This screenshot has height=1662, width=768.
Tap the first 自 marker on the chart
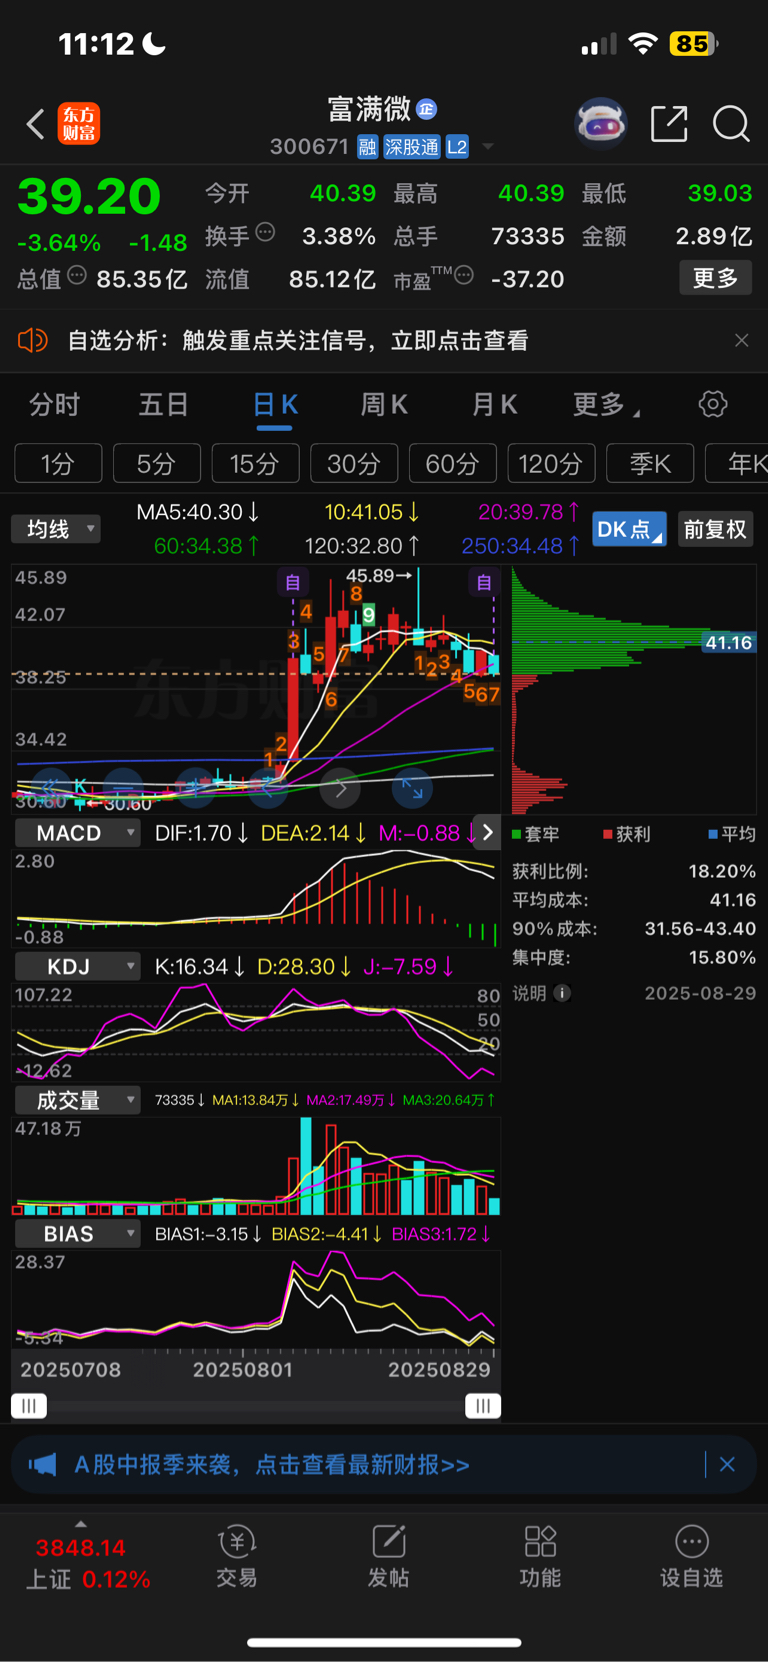pos(293,582)
